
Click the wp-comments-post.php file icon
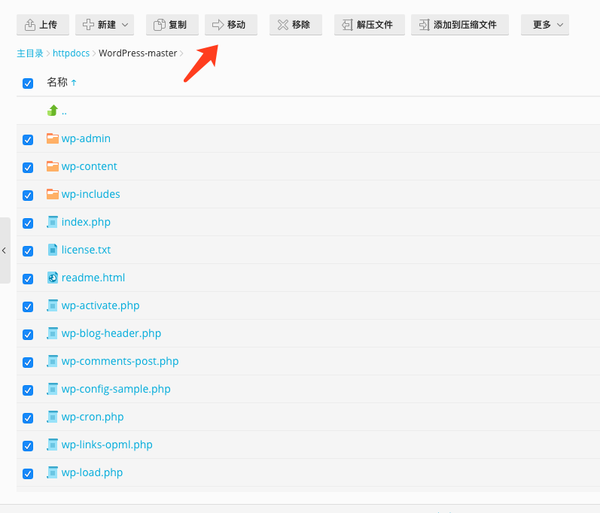coord(52,361)
